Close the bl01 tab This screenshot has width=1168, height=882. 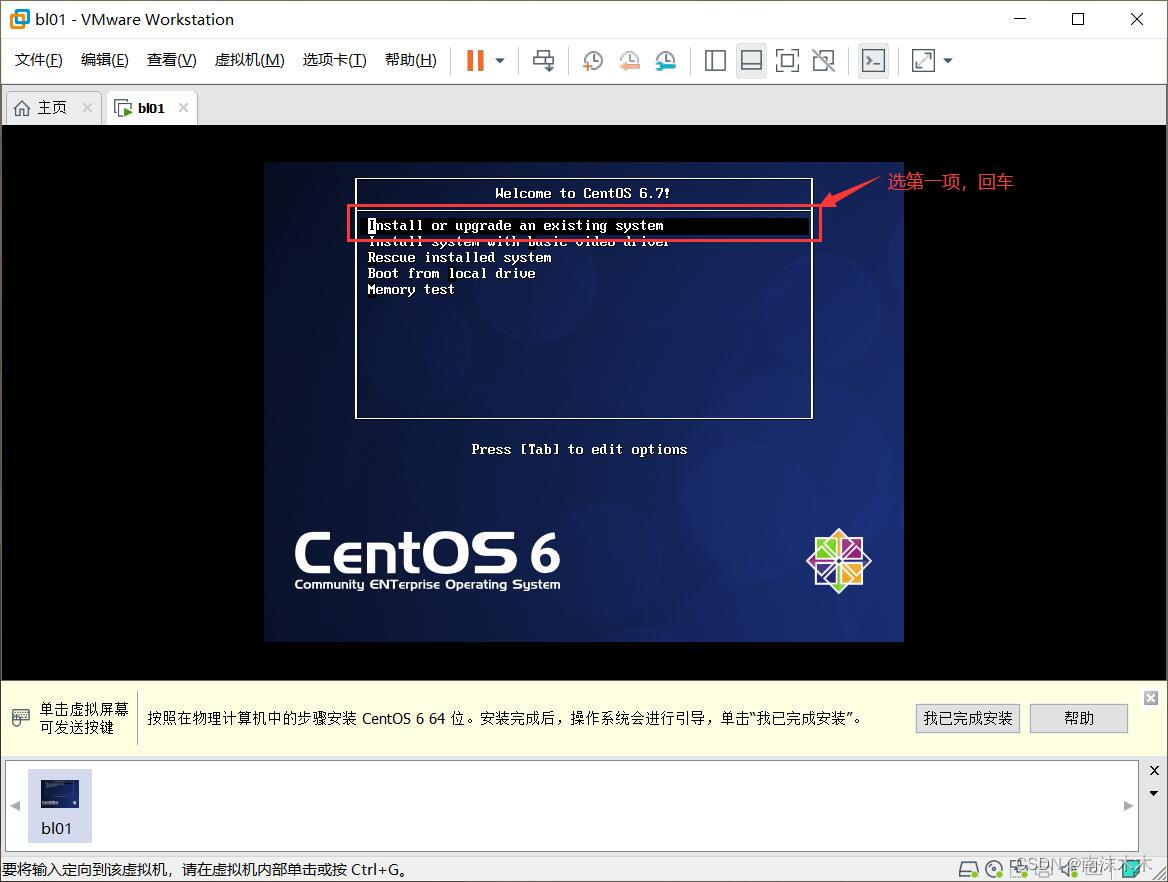pos(183,108)
